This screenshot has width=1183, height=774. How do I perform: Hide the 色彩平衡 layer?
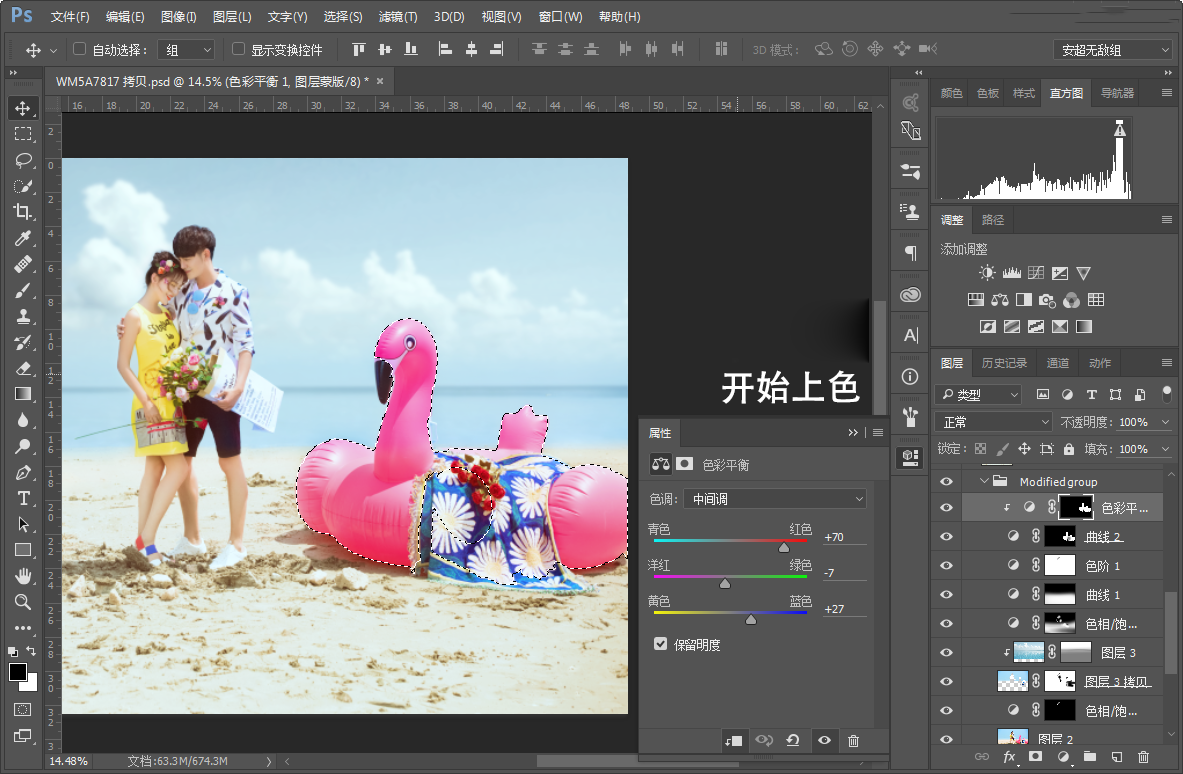coord(946,508)
